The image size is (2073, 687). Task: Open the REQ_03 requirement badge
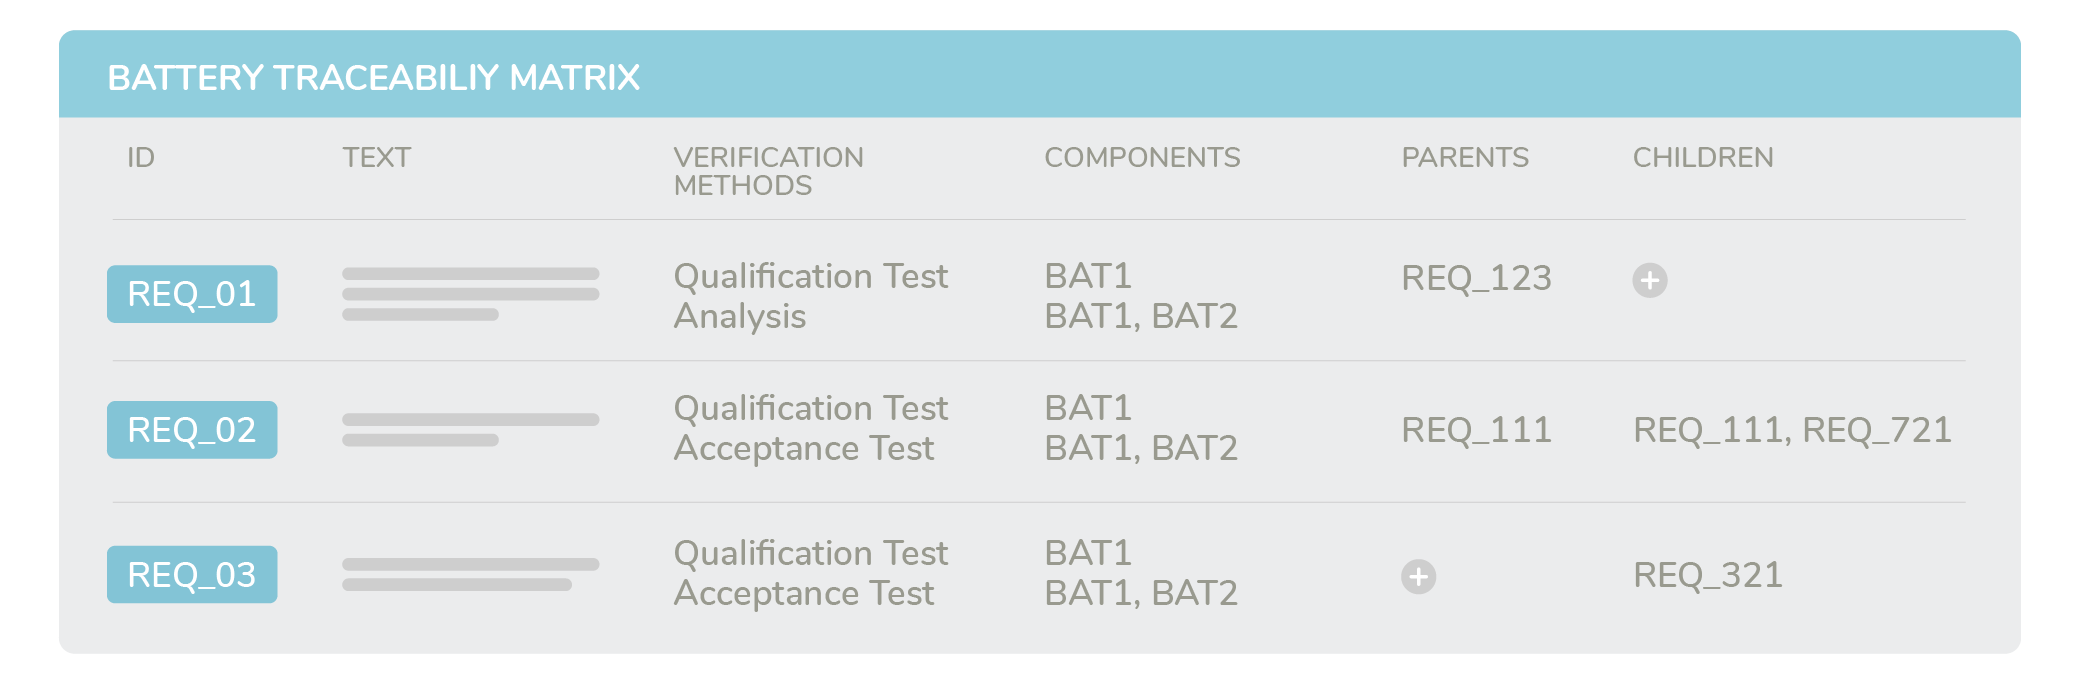coord(192,574)
